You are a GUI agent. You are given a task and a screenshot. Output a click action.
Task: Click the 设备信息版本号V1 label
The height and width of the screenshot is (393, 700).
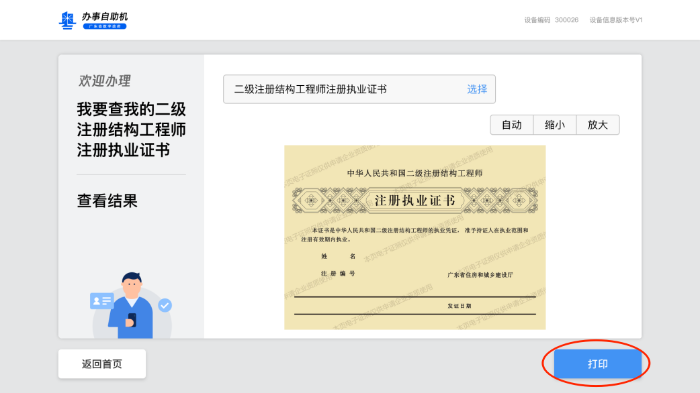(x=616, y=20)
